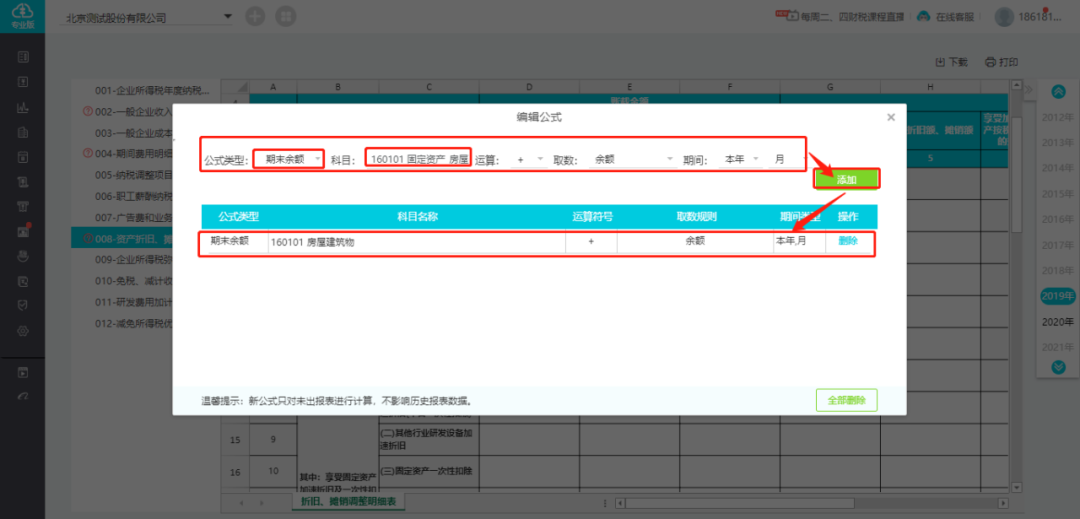
Task: Select year 2016年 in the year list
Action: pyautogui.click(x=1058, y=219)
